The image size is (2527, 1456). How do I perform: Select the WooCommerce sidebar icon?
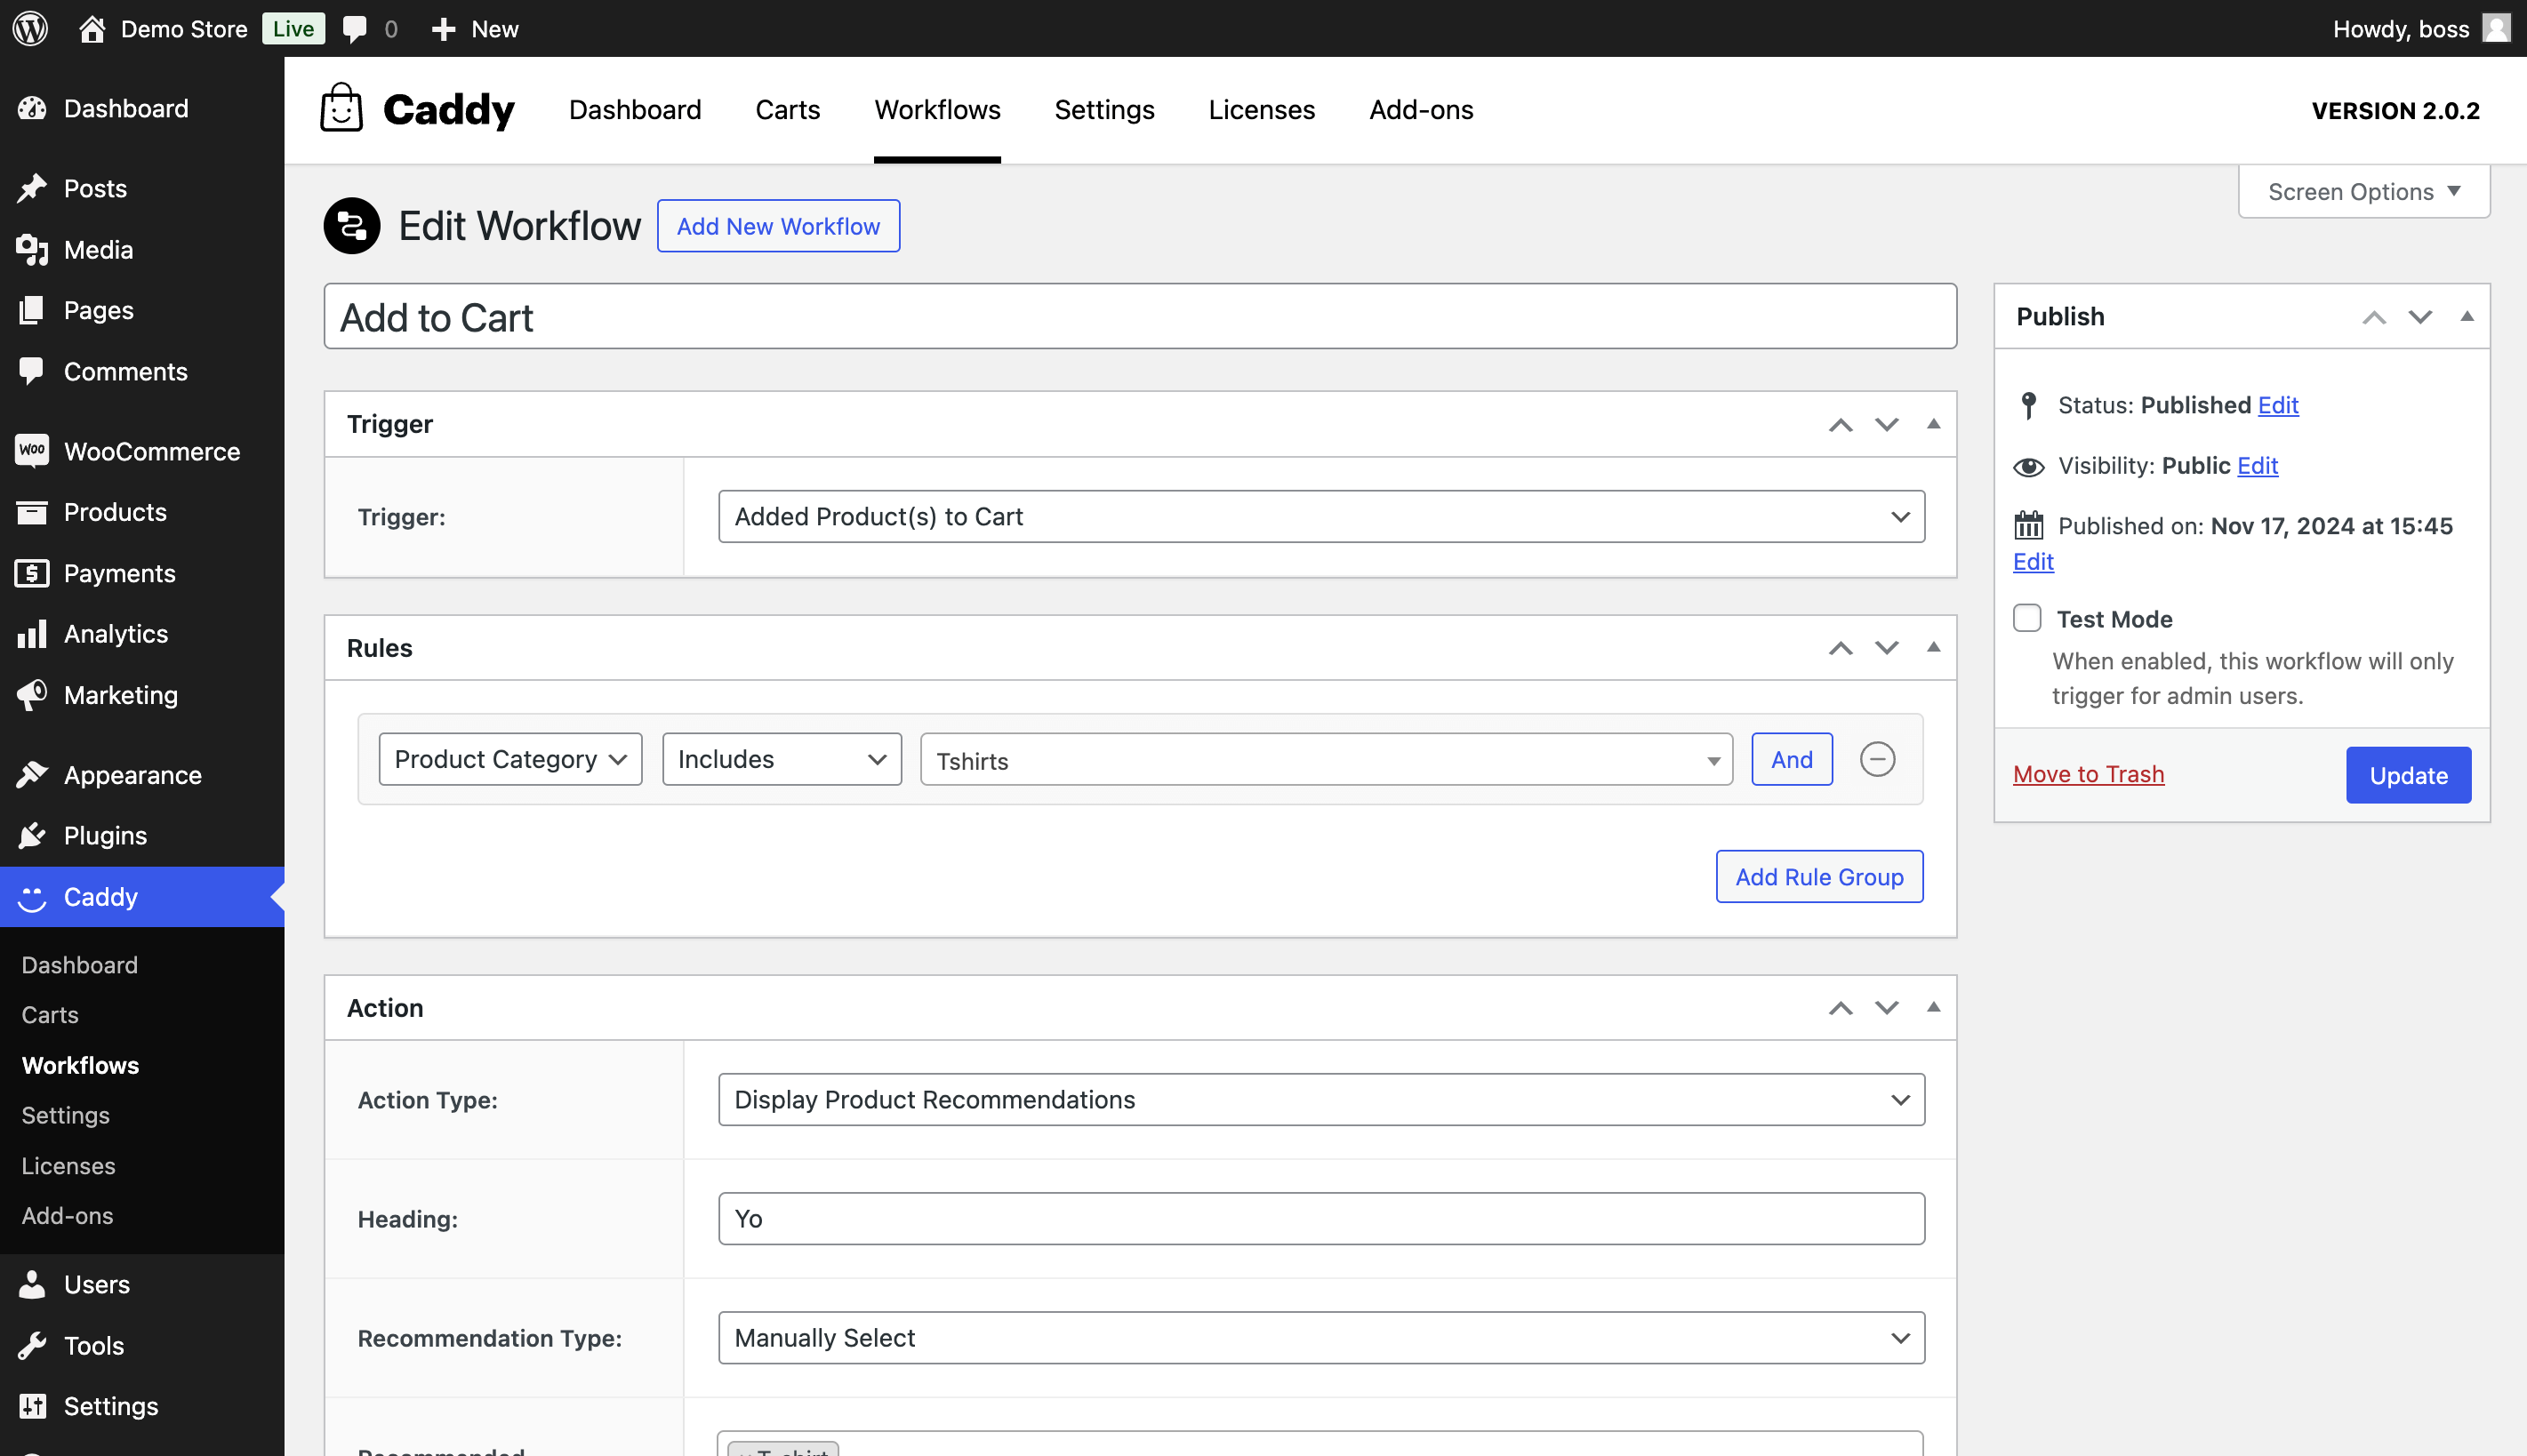pyautogui.click(x=33, y=451)
